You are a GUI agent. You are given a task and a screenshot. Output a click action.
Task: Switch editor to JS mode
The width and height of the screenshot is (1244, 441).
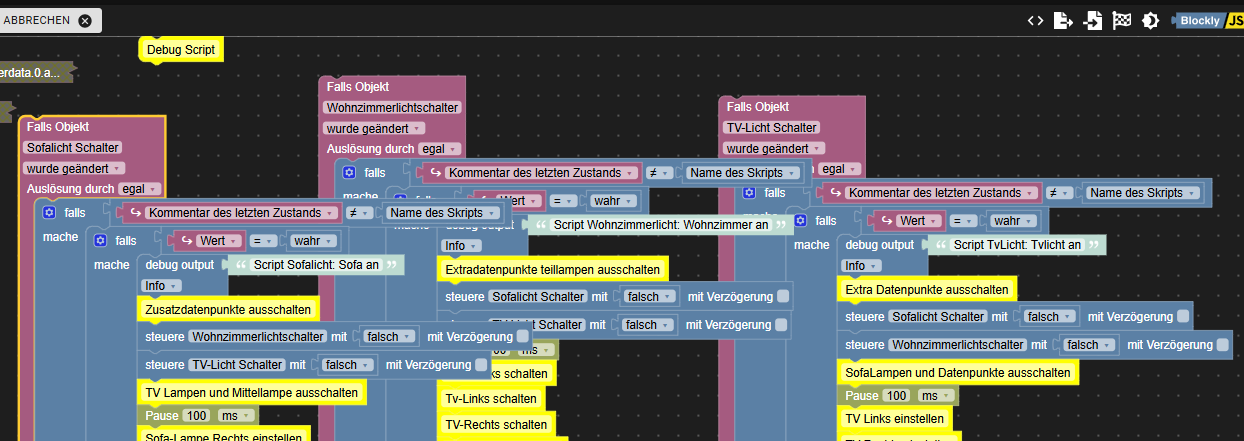1234,20
